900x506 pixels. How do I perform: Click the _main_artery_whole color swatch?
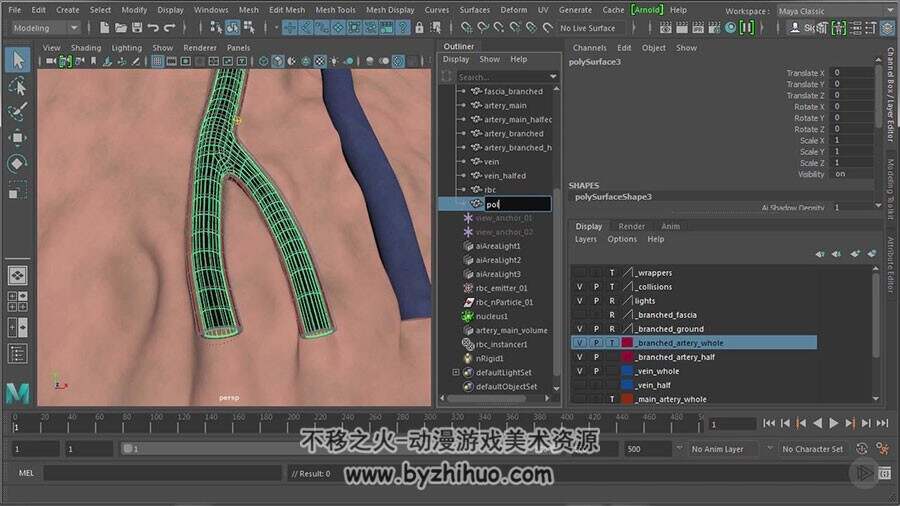click(x=627, y=399)
